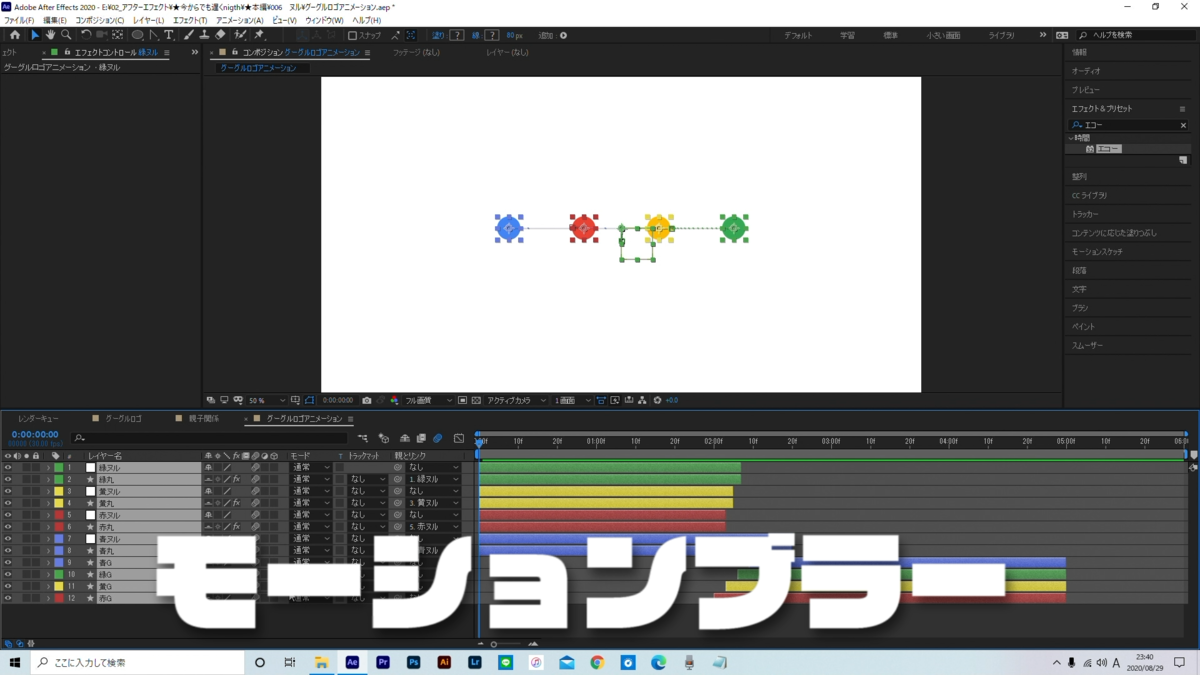Select the Selection (arrow) tool
Image resolution: width=1200 pixels, height=675 pixels.
click(35, 35)
